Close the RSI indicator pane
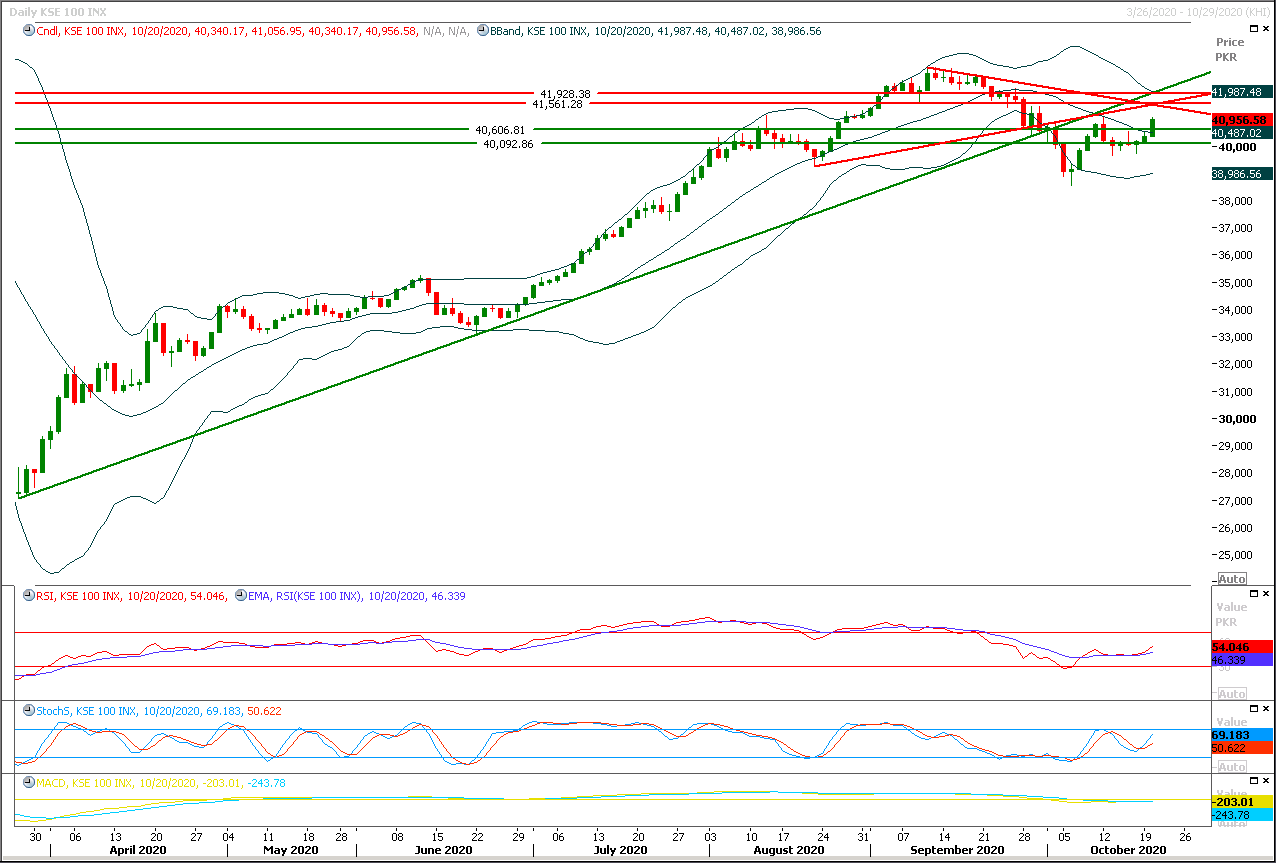The image size is (1276, 863). [1267, 595]
